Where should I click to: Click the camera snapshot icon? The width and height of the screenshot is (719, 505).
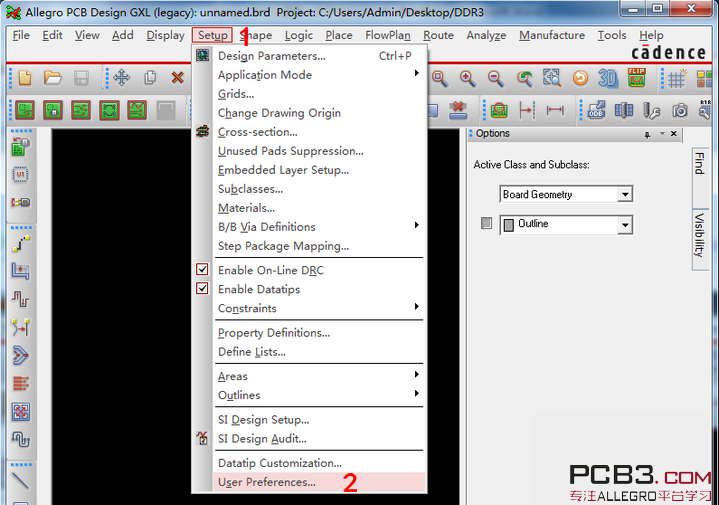click(x=680, y=111)
